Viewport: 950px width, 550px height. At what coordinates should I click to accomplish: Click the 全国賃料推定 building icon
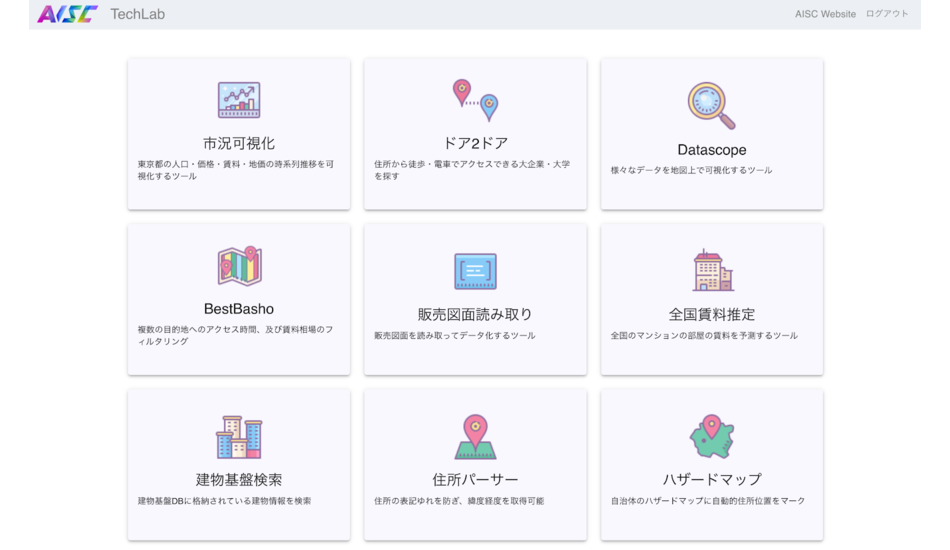click(712, 270)
